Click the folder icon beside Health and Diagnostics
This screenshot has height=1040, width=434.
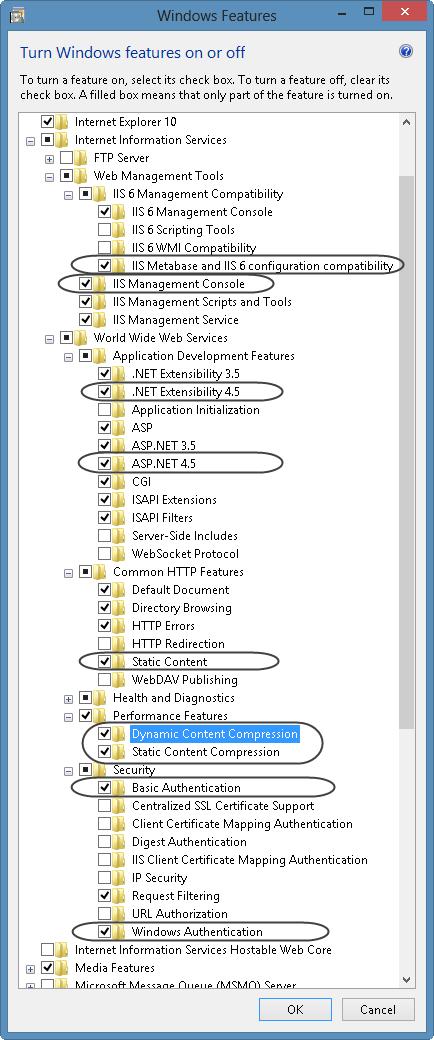[100, 698]
